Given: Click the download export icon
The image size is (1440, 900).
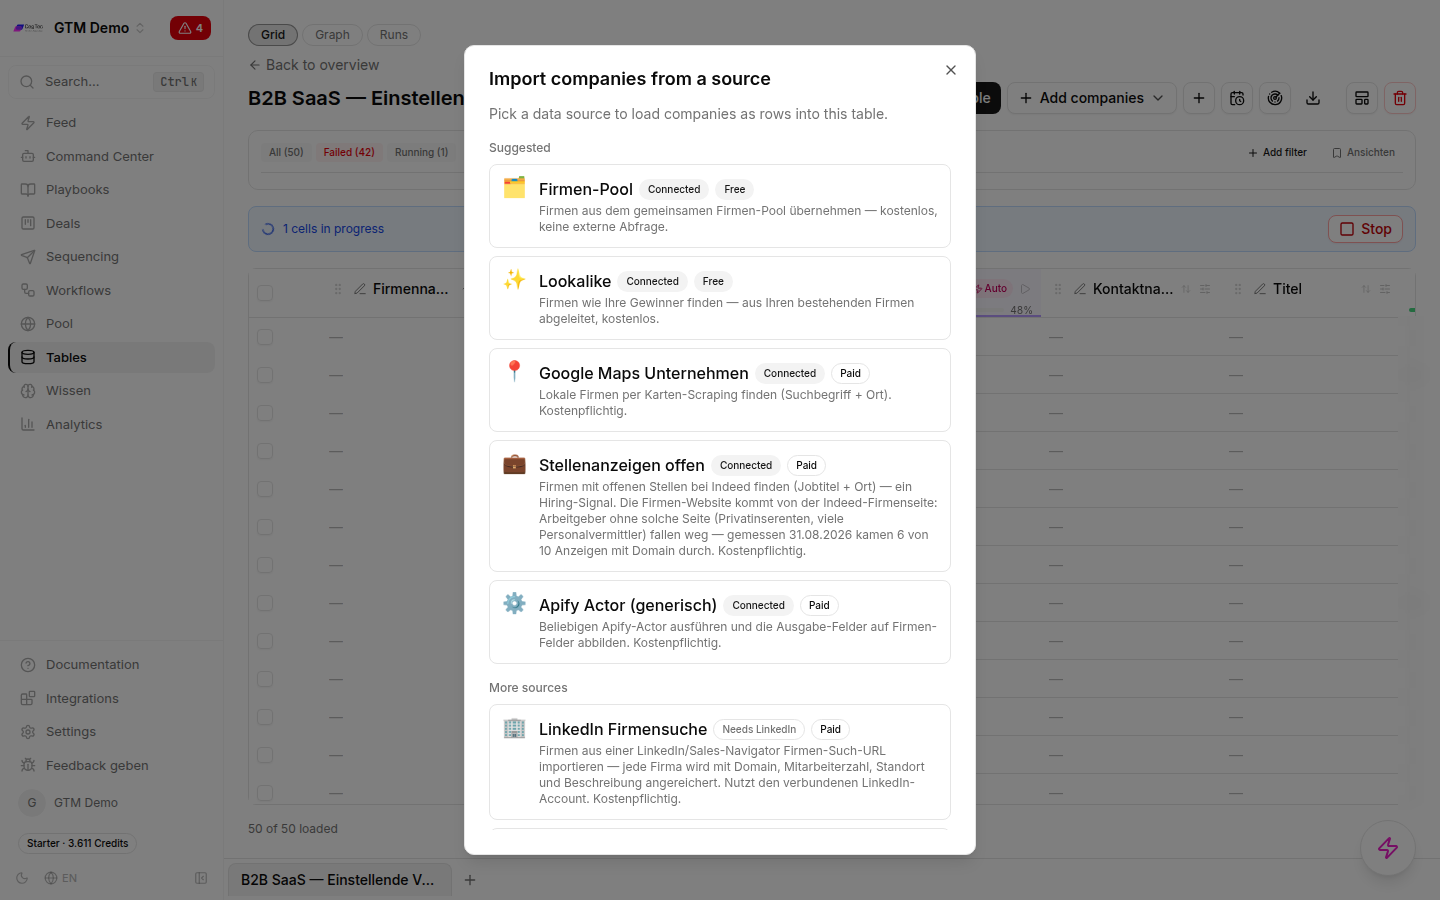Looking at the screenshot, I should (x=1313, y=98).
